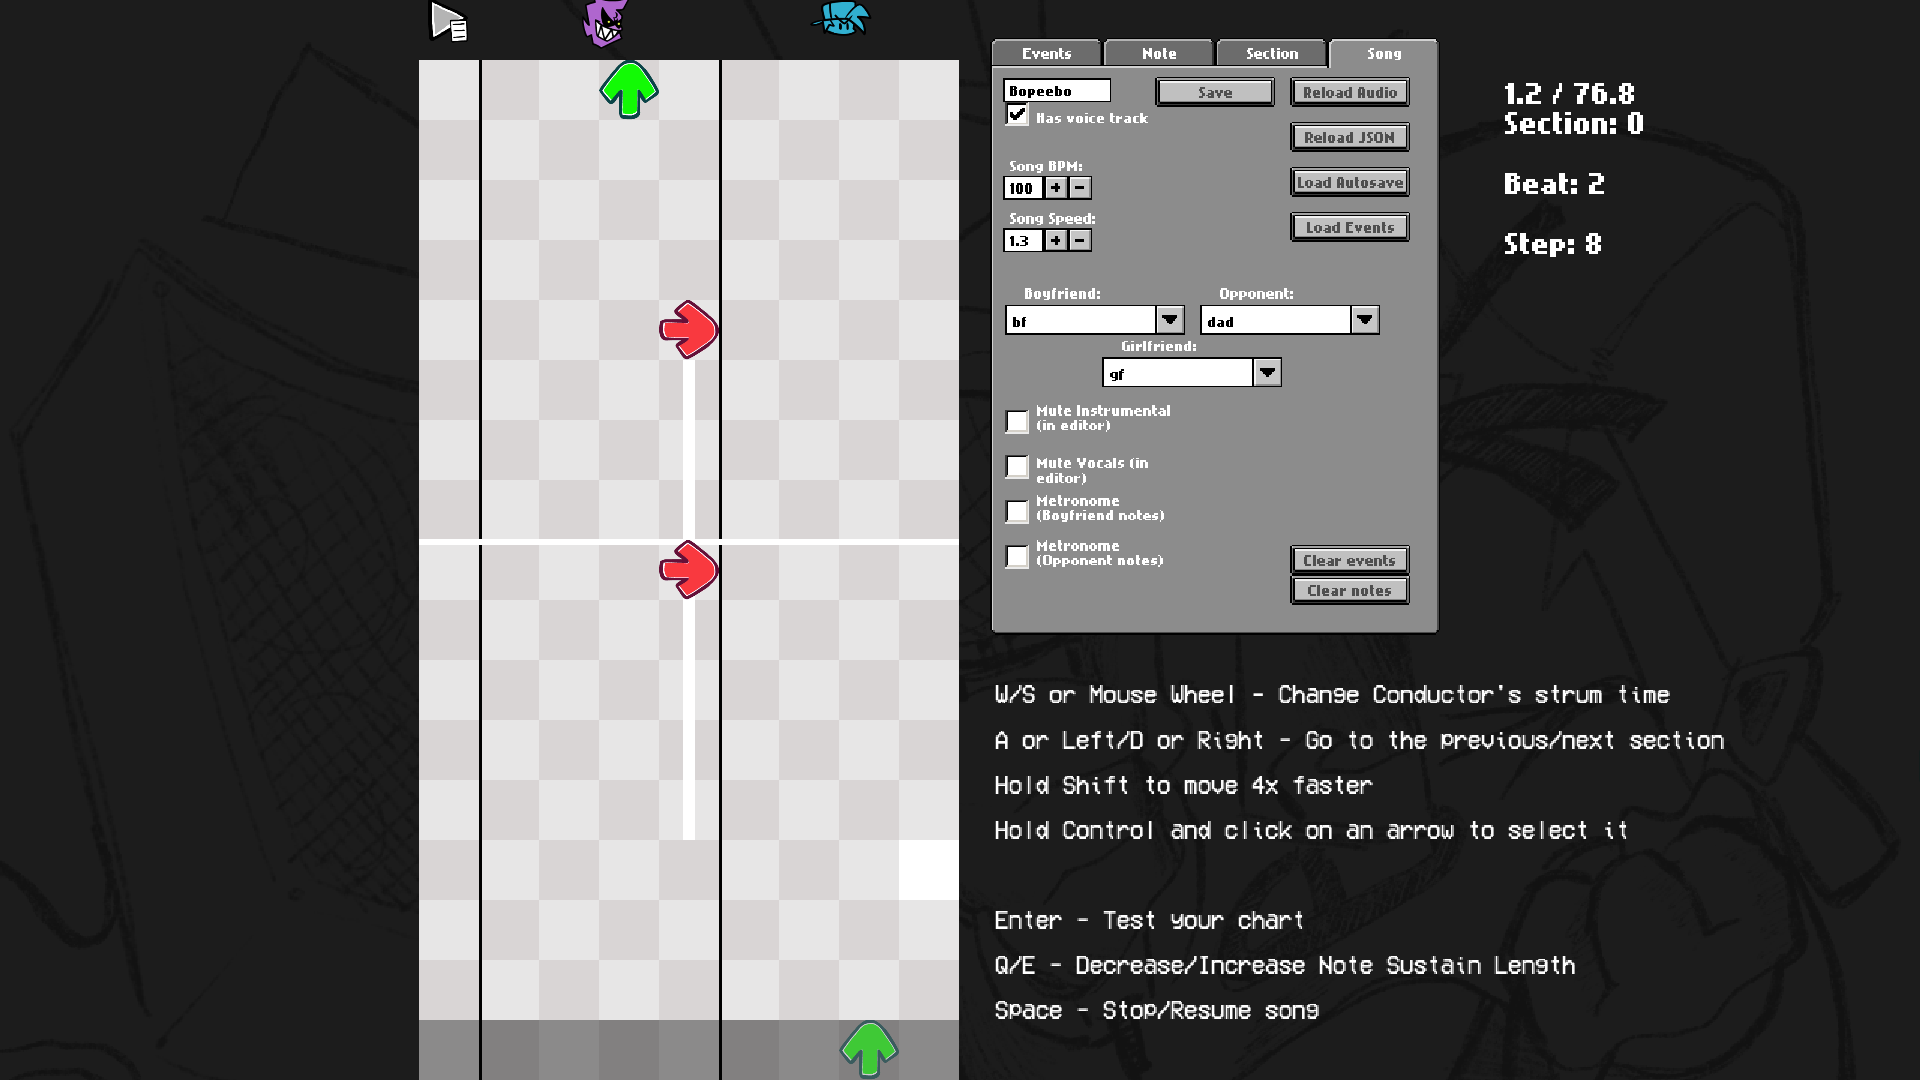Open the Opponent character dropdown
This screenshot has width=1920, height=1080.
tap(1365, 320)
